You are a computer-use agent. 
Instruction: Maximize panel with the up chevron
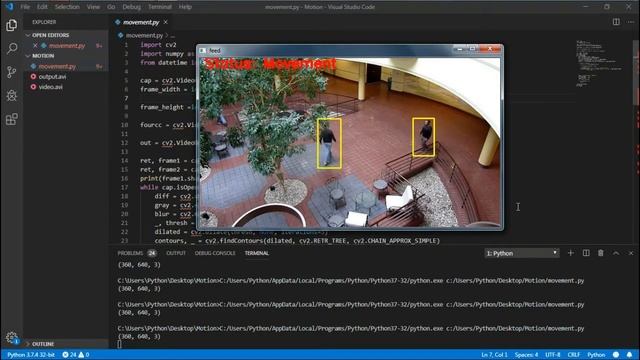(616, 253)
